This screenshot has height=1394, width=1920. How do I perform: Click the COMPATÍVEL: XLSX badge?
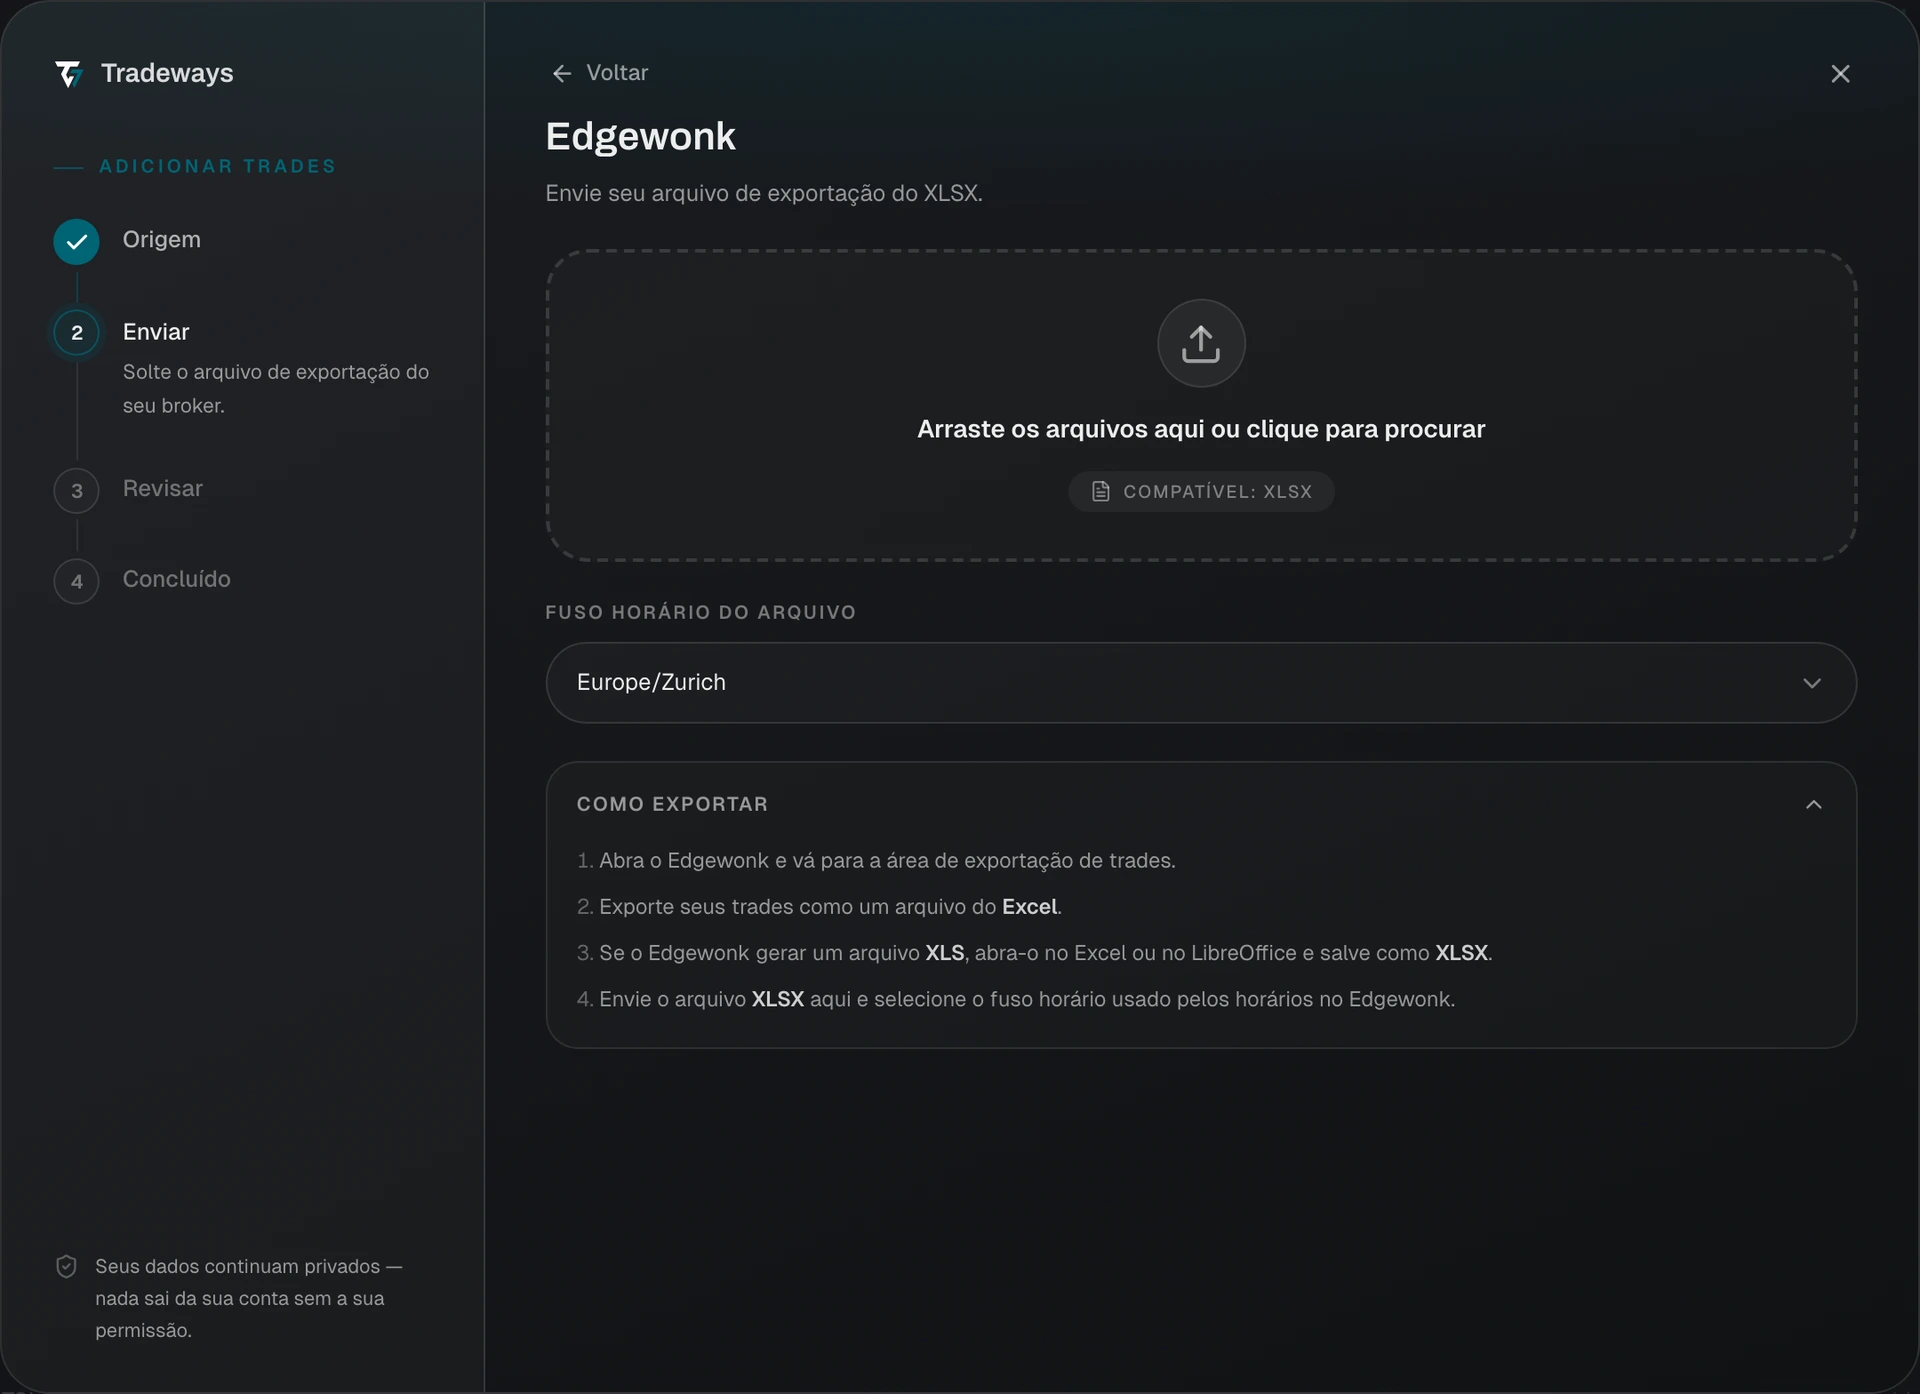pos(1201,492)
